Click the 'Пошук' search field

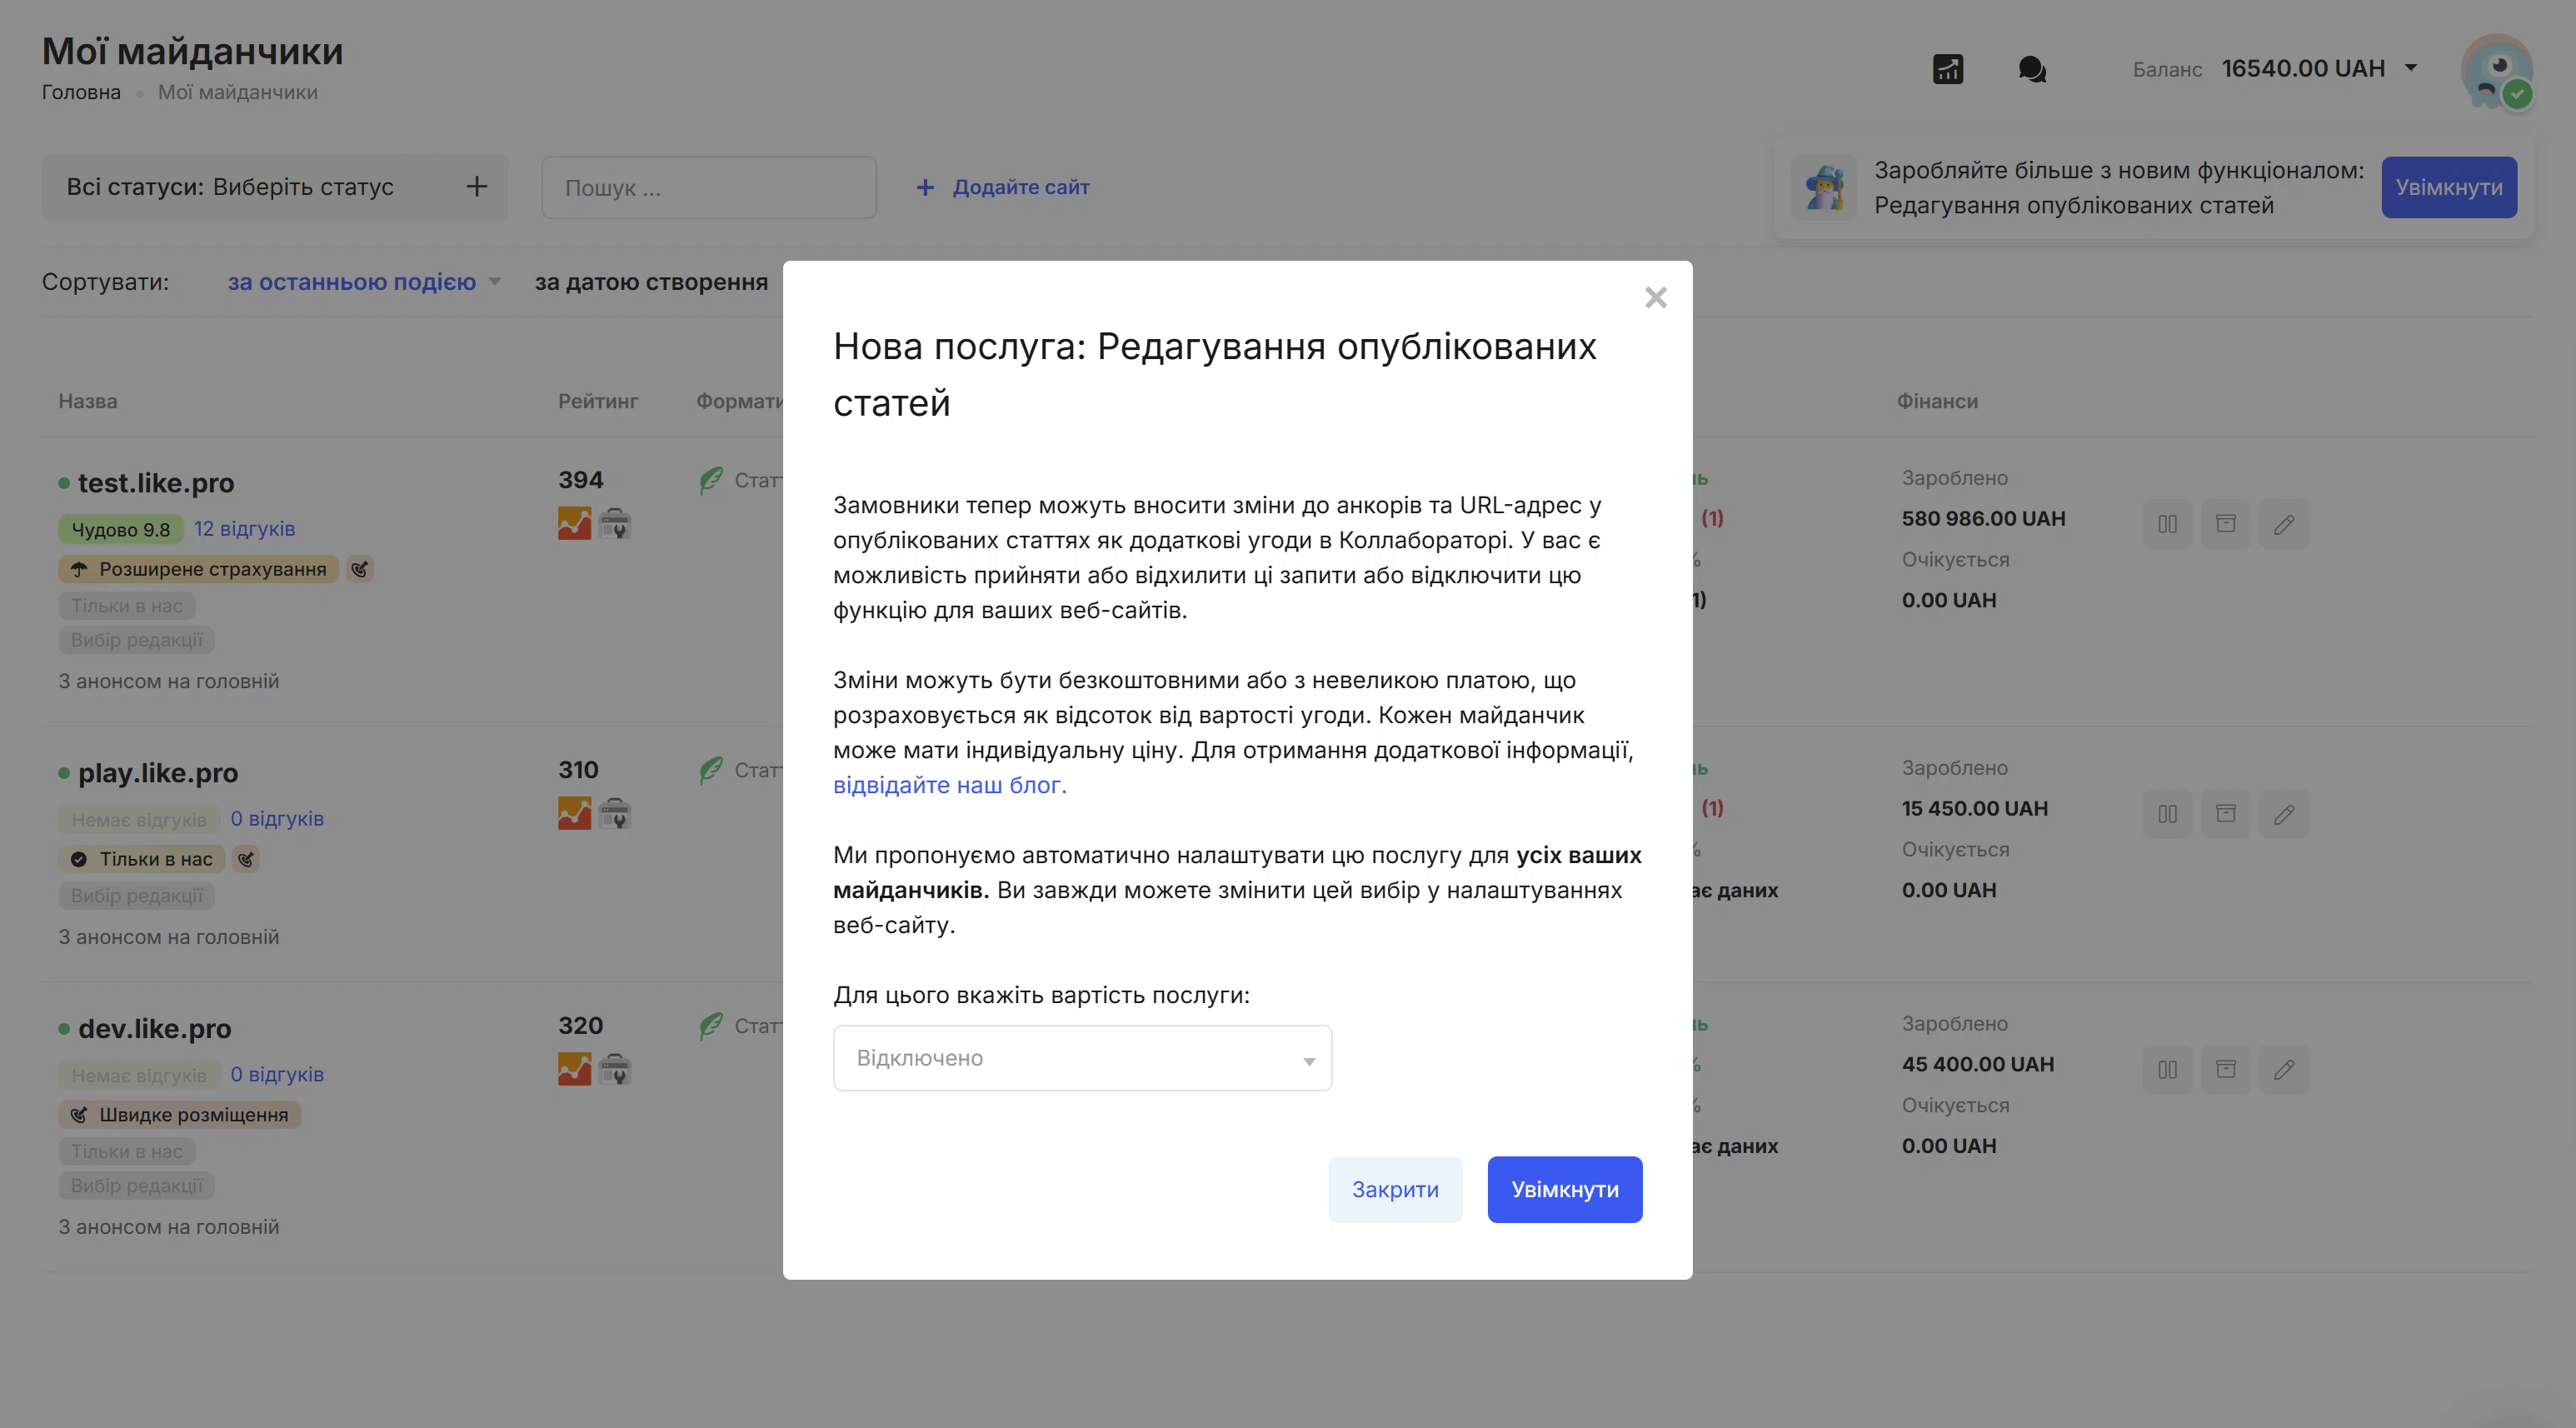click(x=708, y=187)
